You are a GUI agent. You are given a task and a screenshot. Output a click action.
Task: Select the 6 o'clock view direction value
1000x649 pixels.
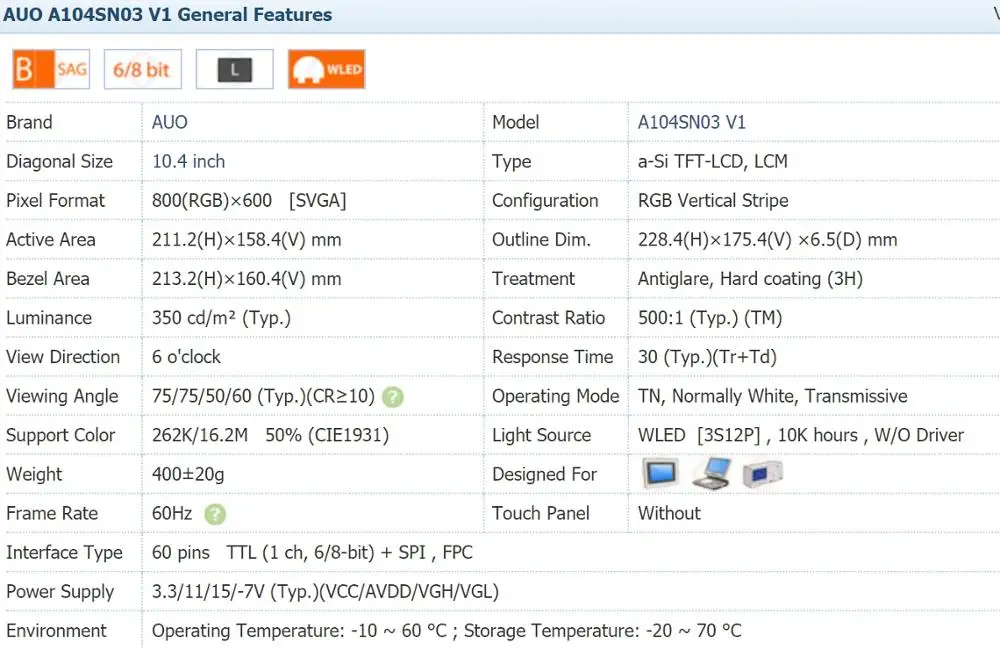(186, 357)
